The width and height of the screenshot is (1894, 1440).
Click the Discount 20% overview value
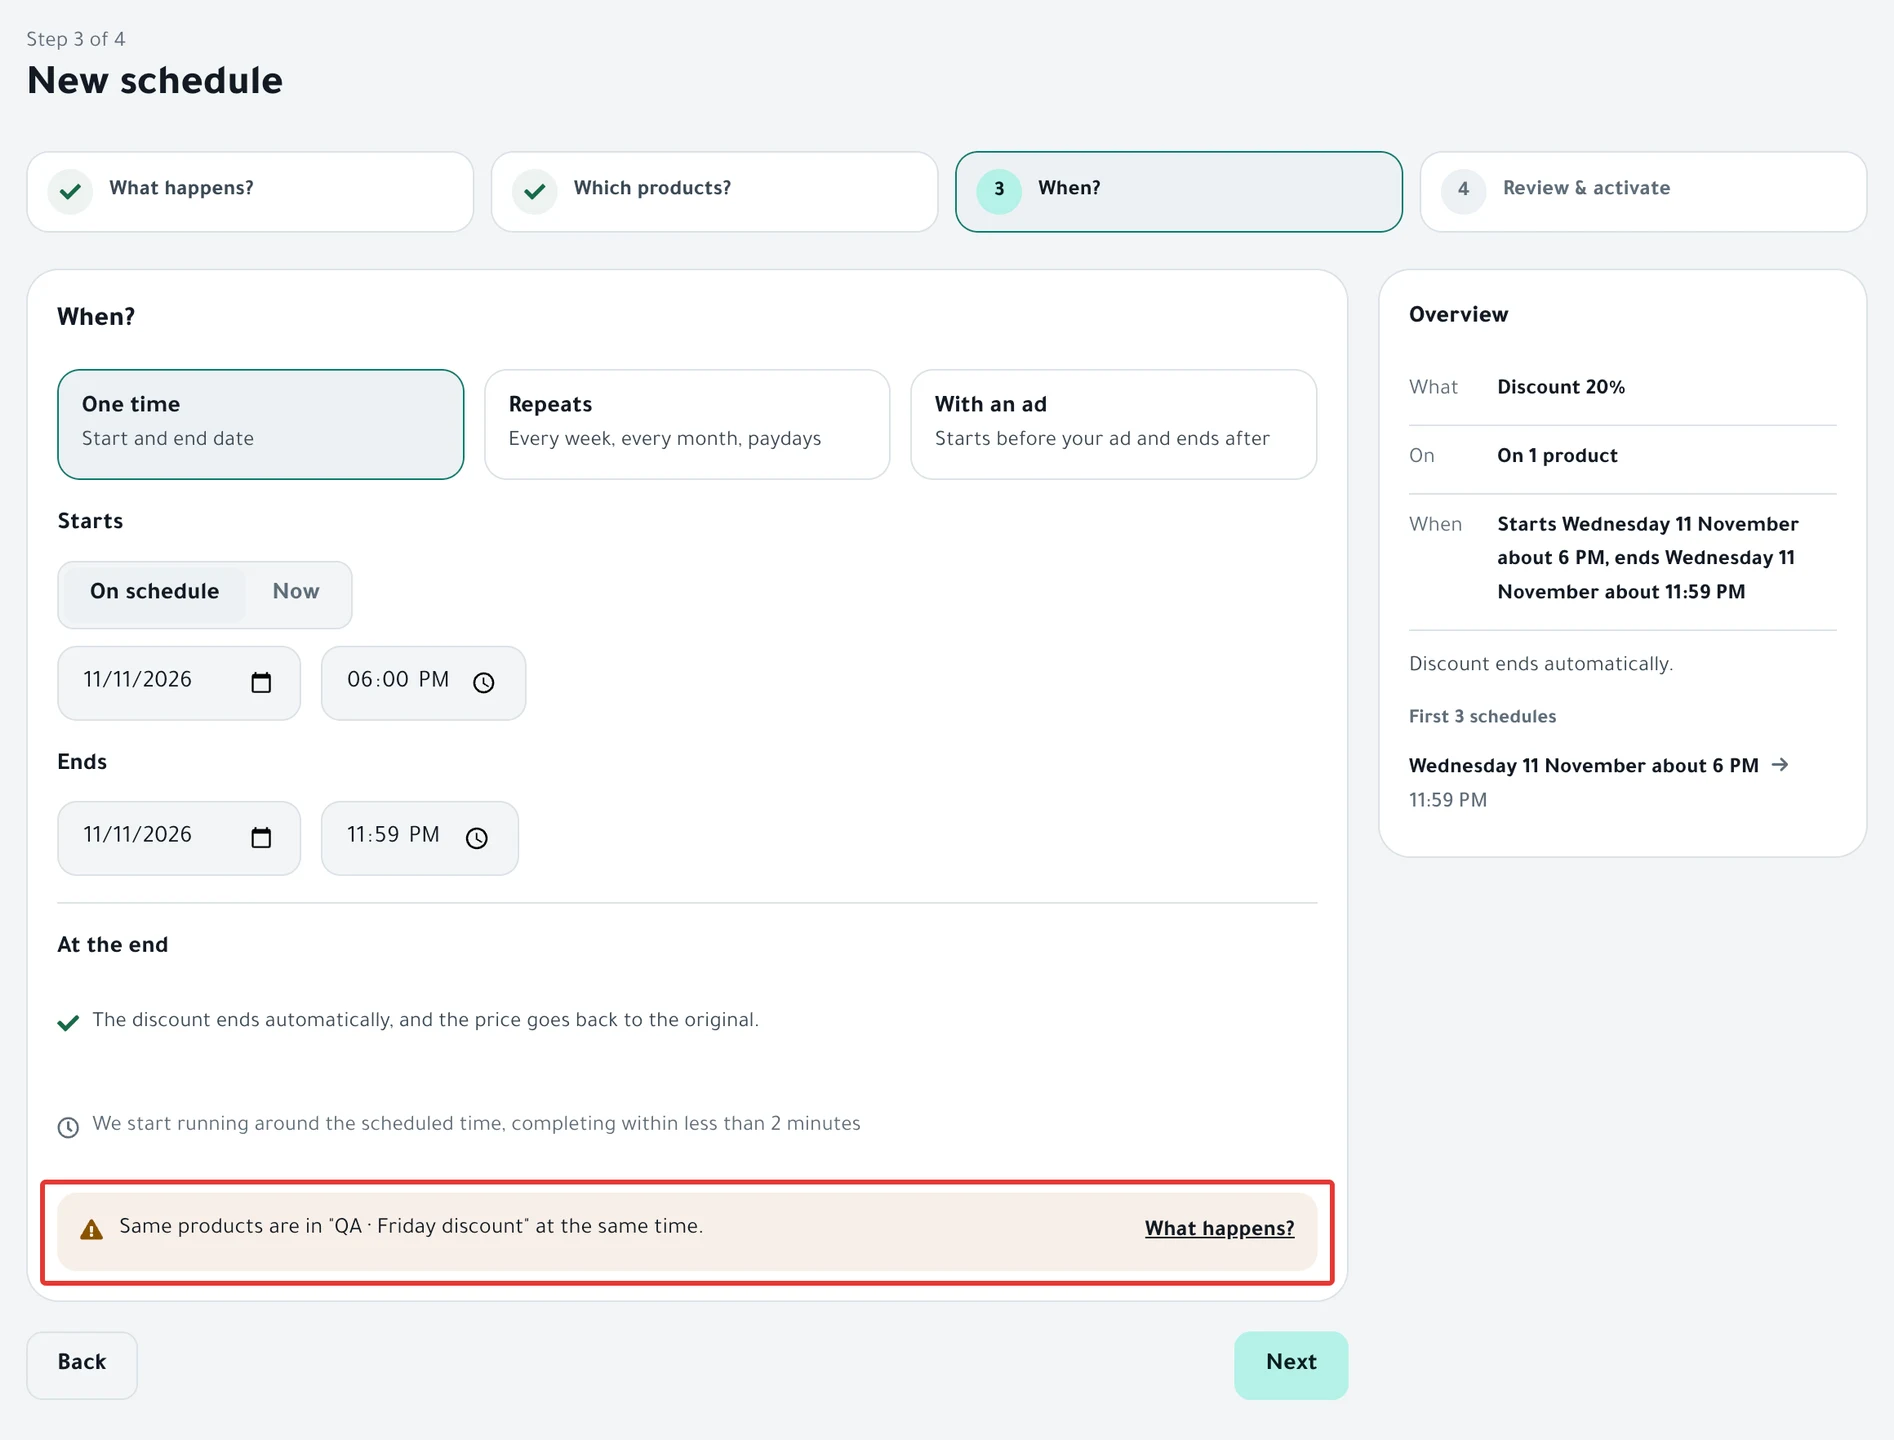pyautogui.click(x=1561, y=387)
